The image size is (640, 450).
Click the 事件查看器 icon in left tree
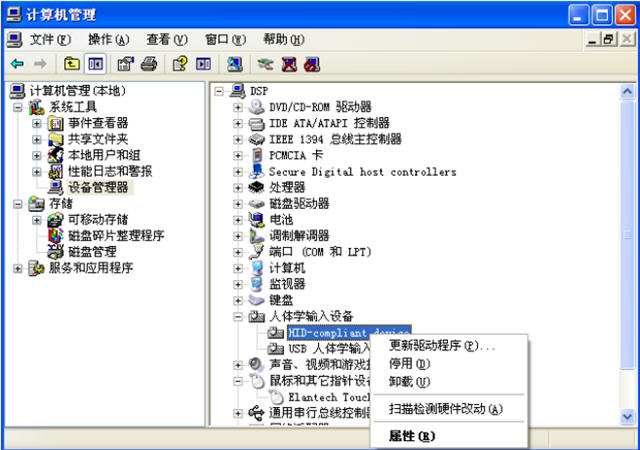[56, 123]
